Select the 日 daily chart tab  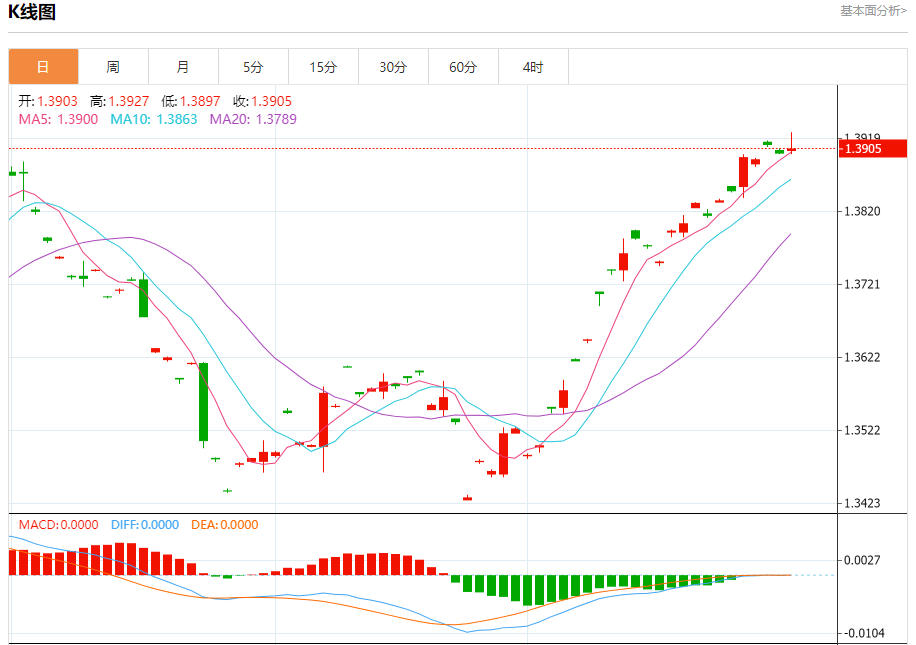(43, 67)
